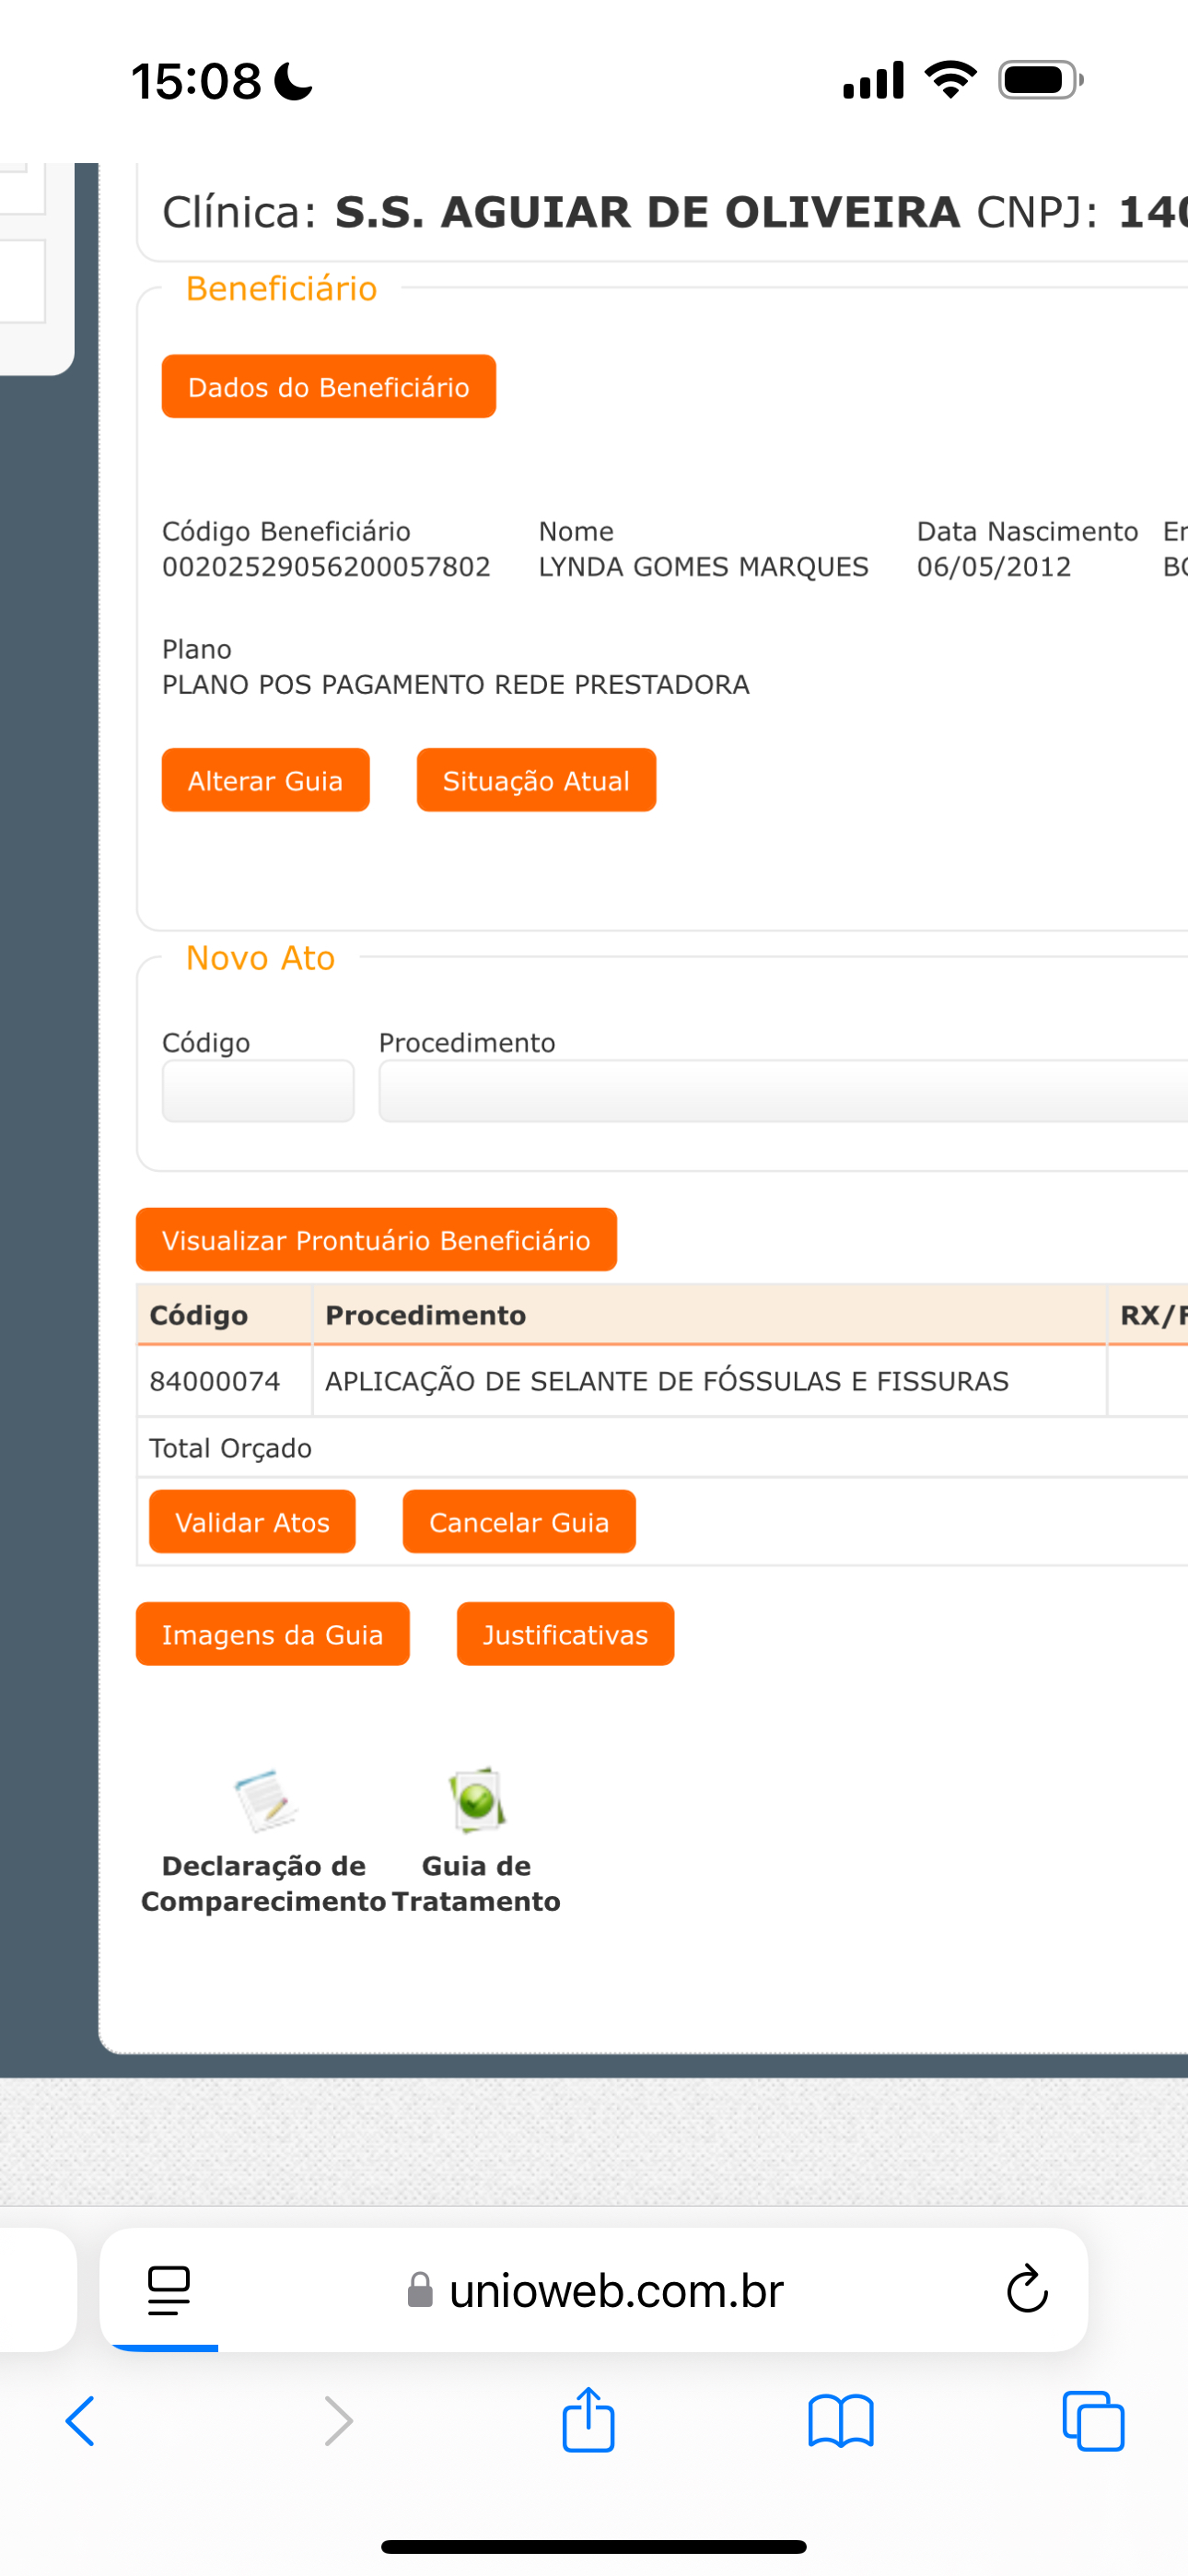Click Dados do Beneficiário button
Image resolution: width=1188 pixels, height=2576 pixels.
coord(329,387)
